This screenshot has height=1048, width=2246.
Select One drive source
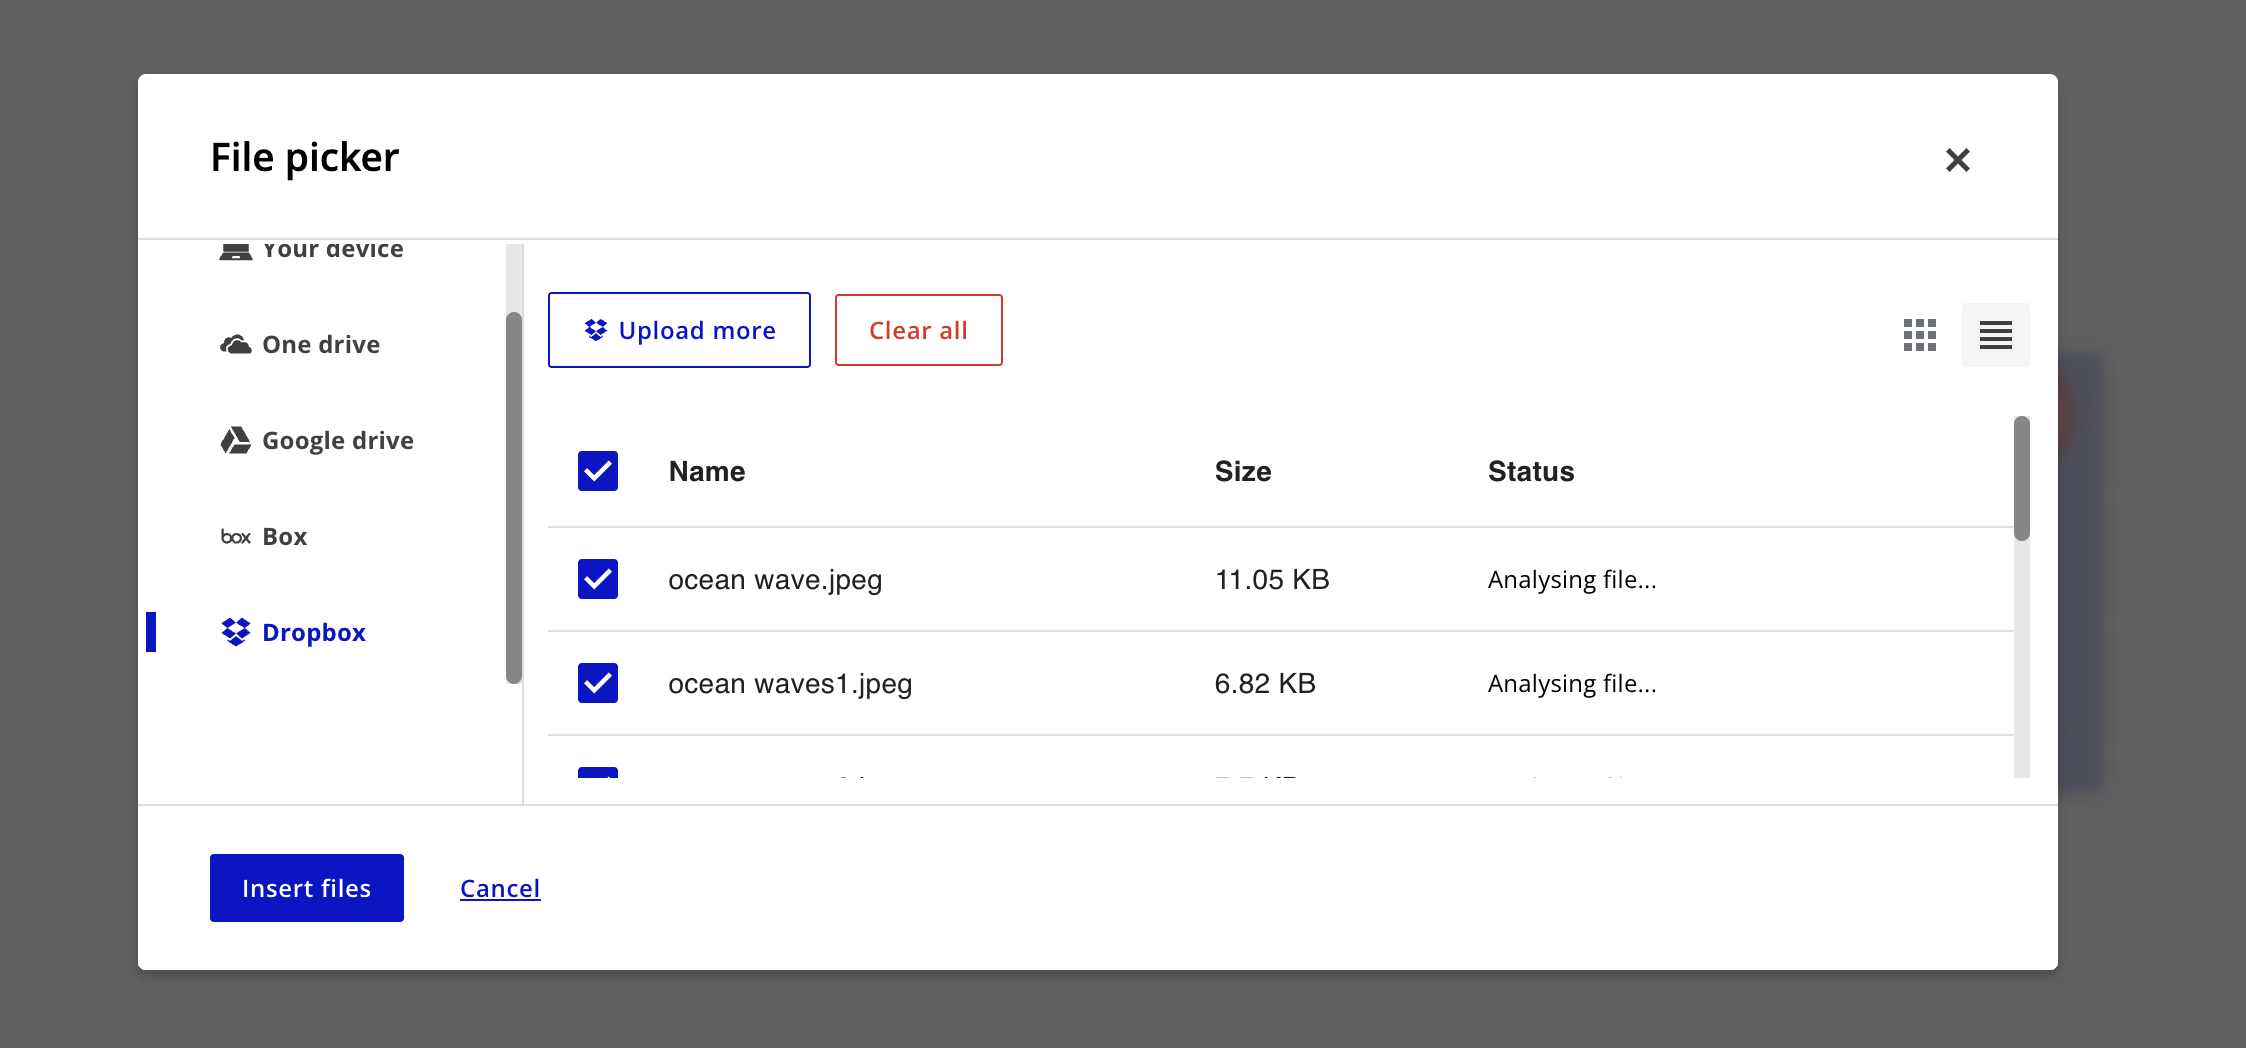coord(320,345)
